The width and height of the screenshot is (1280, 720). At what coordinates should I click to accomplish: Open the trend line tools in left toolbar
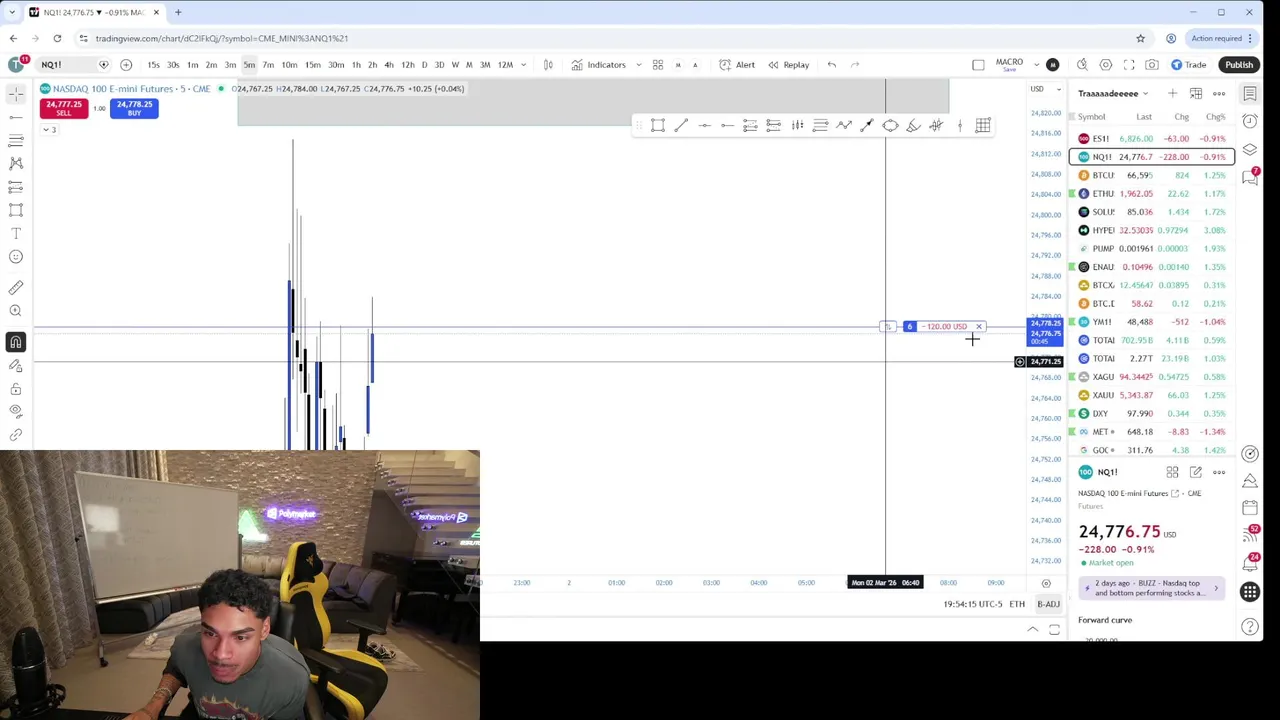pyautogui.click(x=16, y=117)
